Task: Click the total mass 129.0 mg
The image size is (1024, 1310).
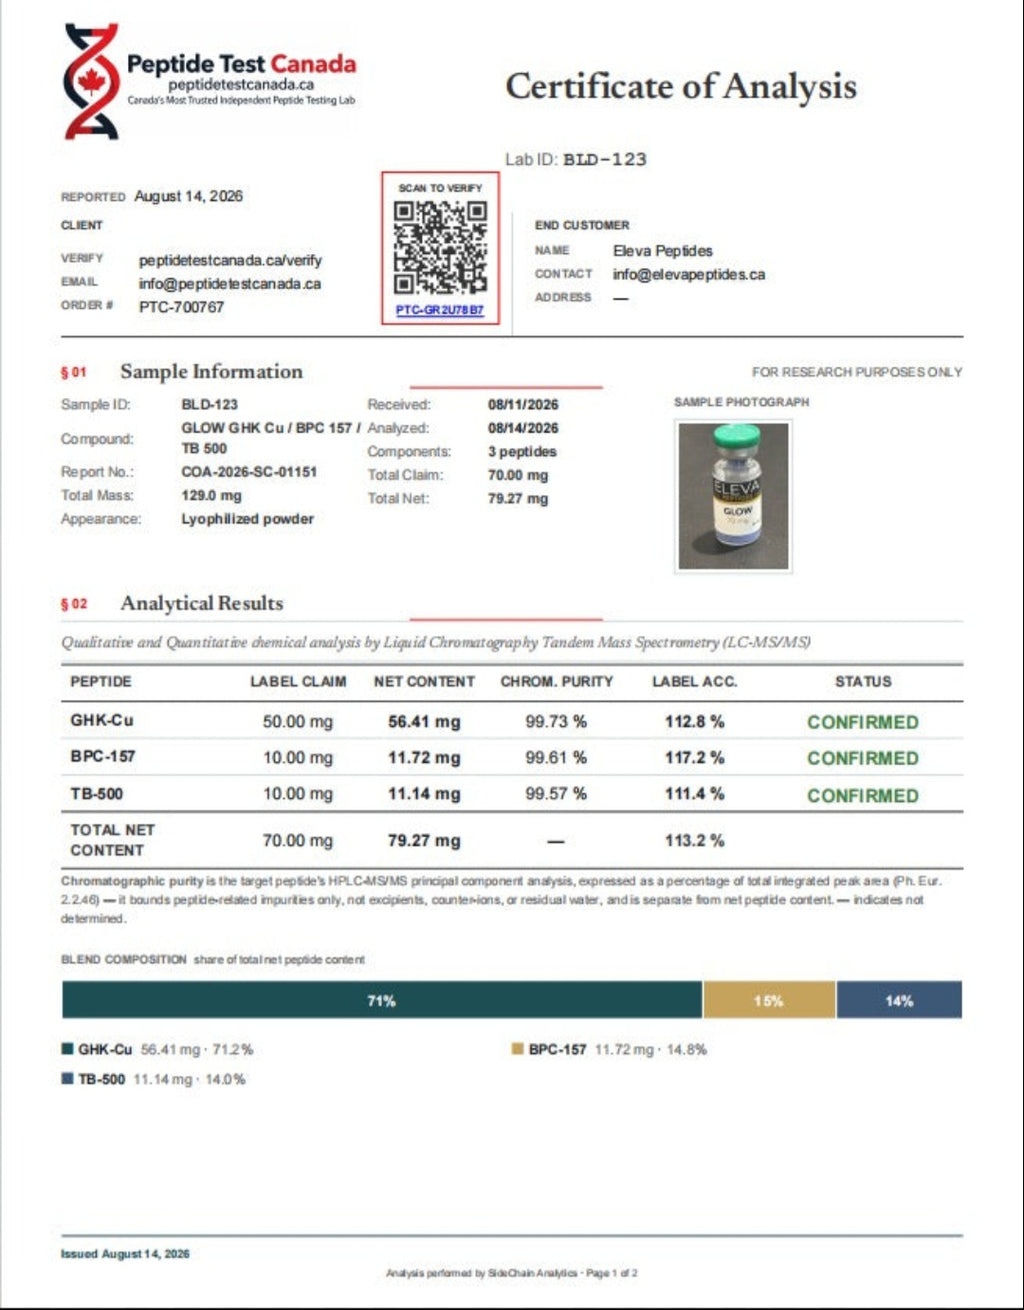Action: click(x=211, y=495)
